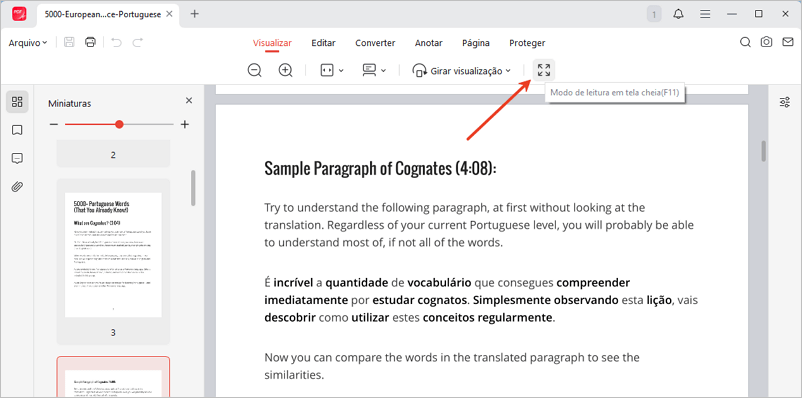Switch to the Visualizar tab
802x398 pixels.
[x=272, y=43]
